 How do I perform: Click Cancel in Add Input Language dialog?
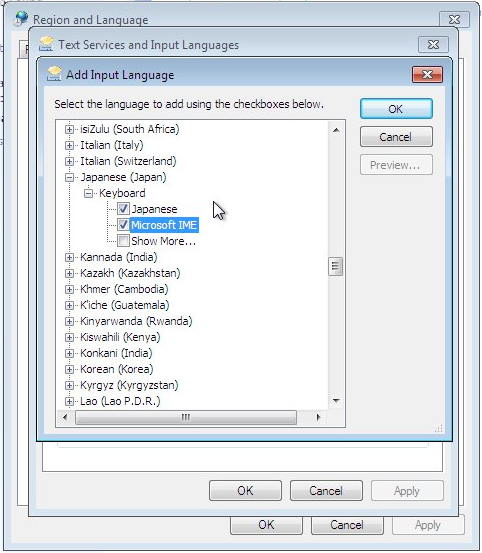click(396, 136)
